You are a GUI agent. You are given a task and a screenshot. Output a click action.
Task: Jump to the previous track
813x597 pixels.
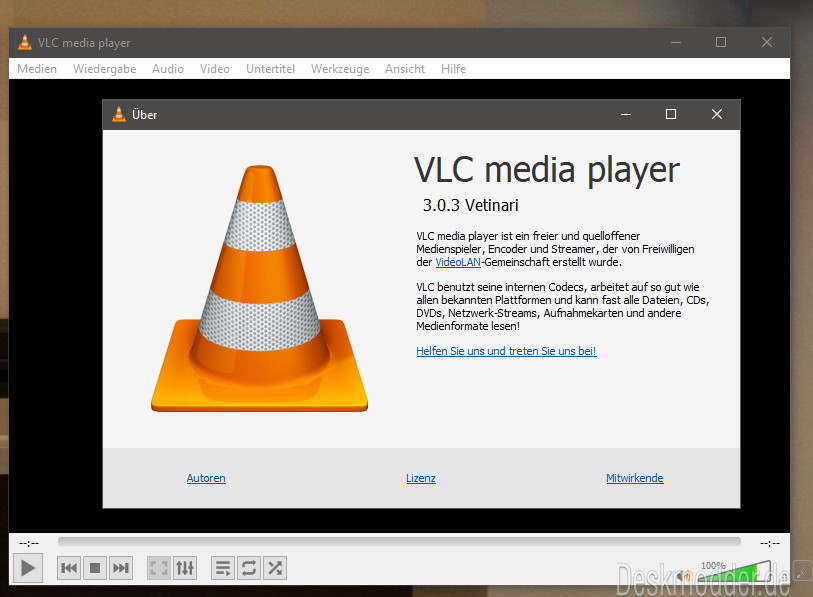click(x=69, y=568)
